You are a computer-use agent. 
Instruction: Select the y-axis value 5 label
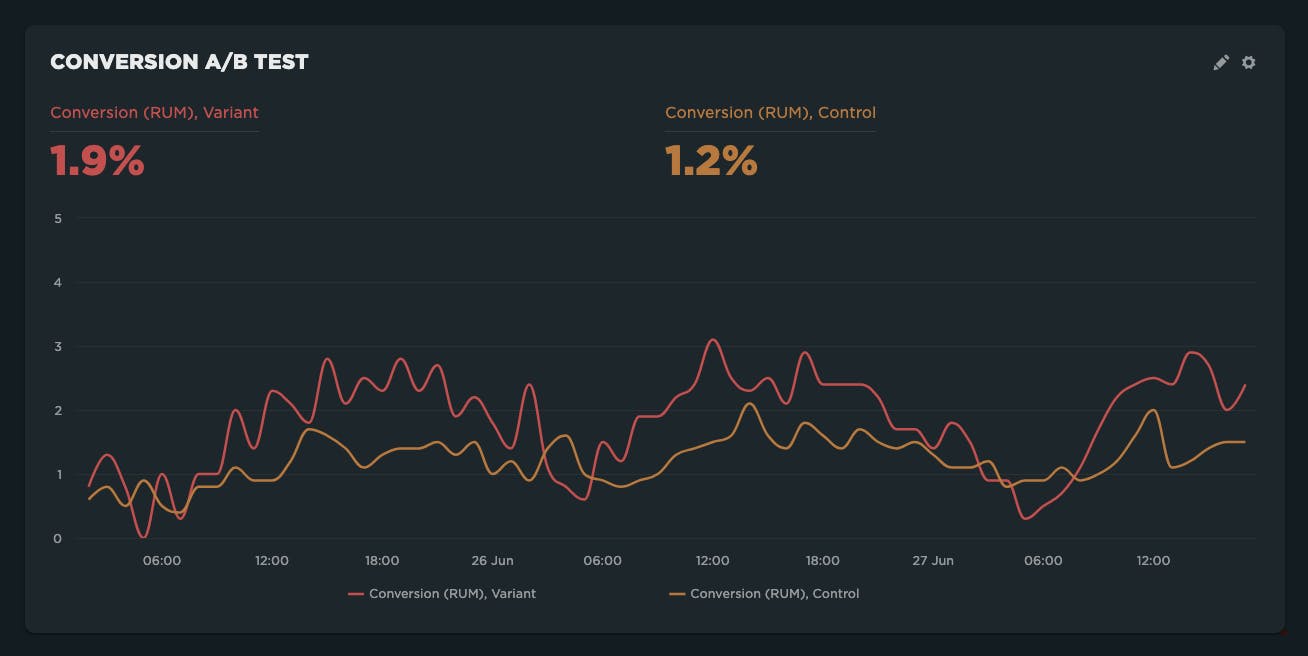pos(57,218)
